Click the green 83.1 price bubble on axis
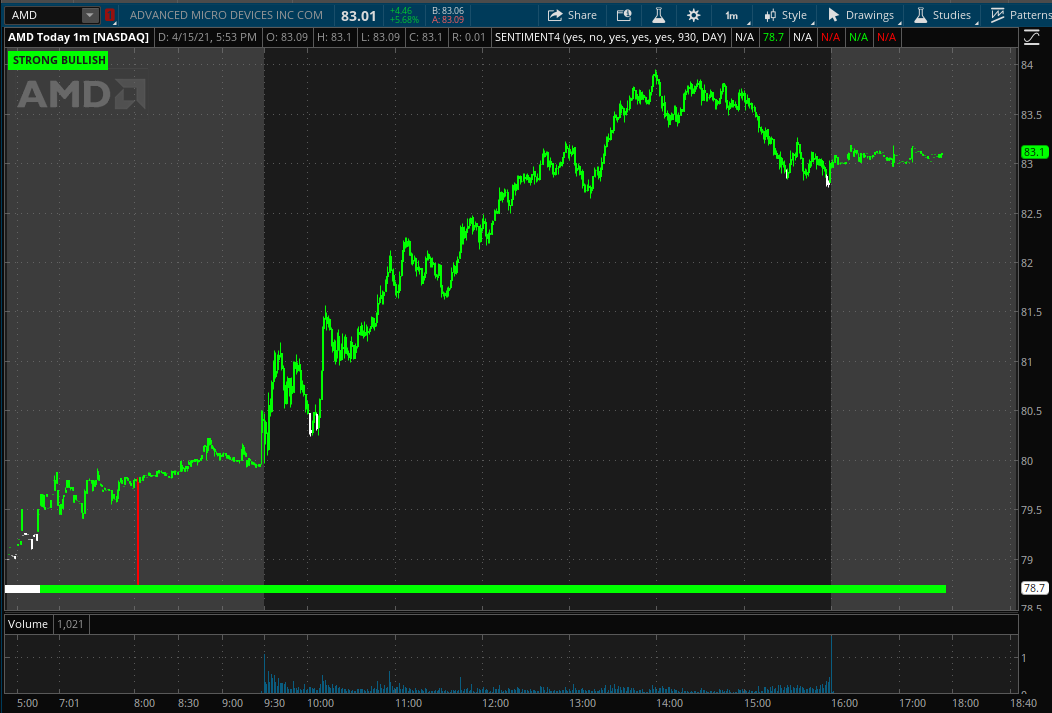Image resolution: width=1052 pixels, height=713 pixels. [x=1034, y=152]
